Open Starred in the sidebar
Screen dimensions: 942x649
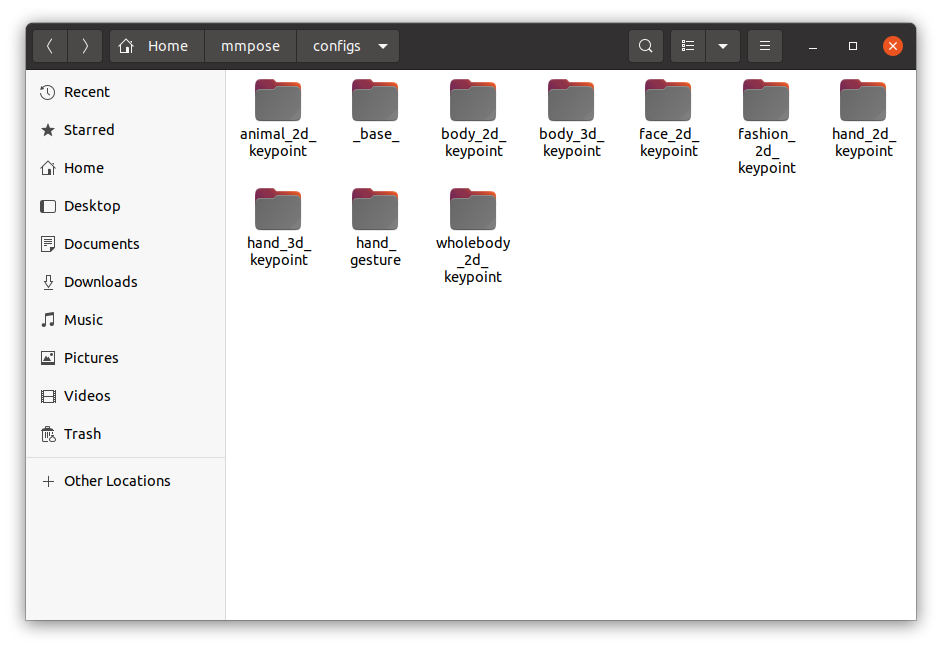[126, 130]
